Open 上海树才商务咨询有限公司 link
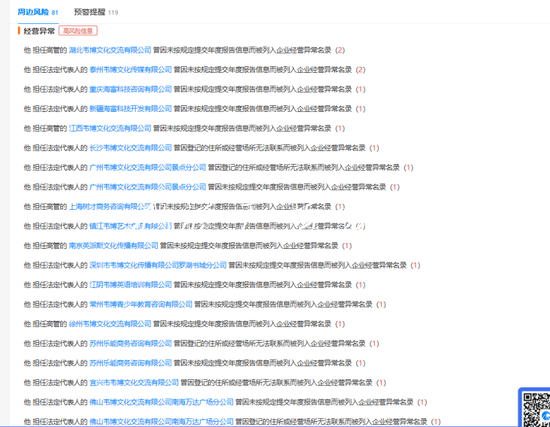 click(110, 207)
